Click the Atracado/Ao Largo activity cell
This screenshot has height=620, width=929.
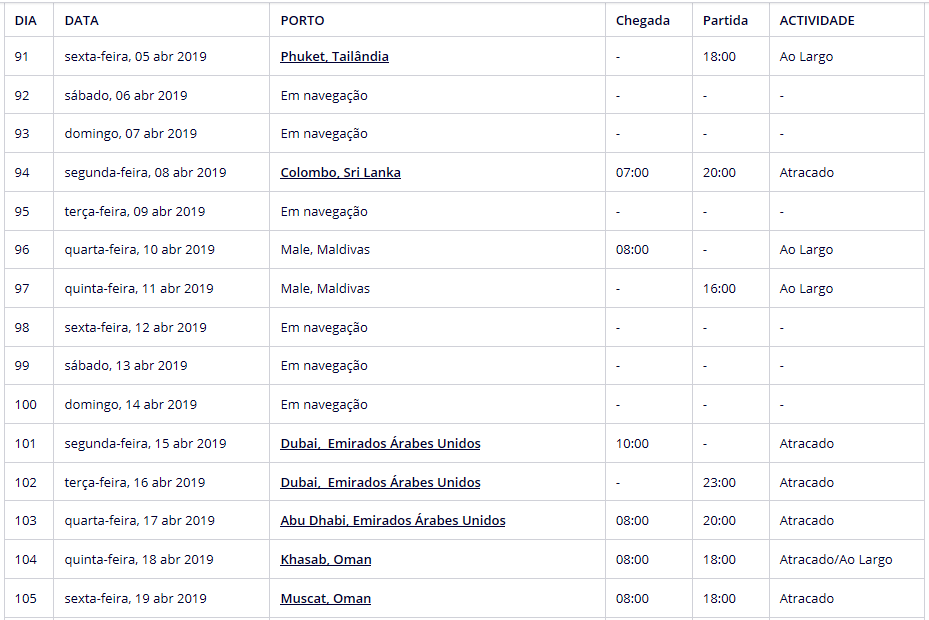836,560
